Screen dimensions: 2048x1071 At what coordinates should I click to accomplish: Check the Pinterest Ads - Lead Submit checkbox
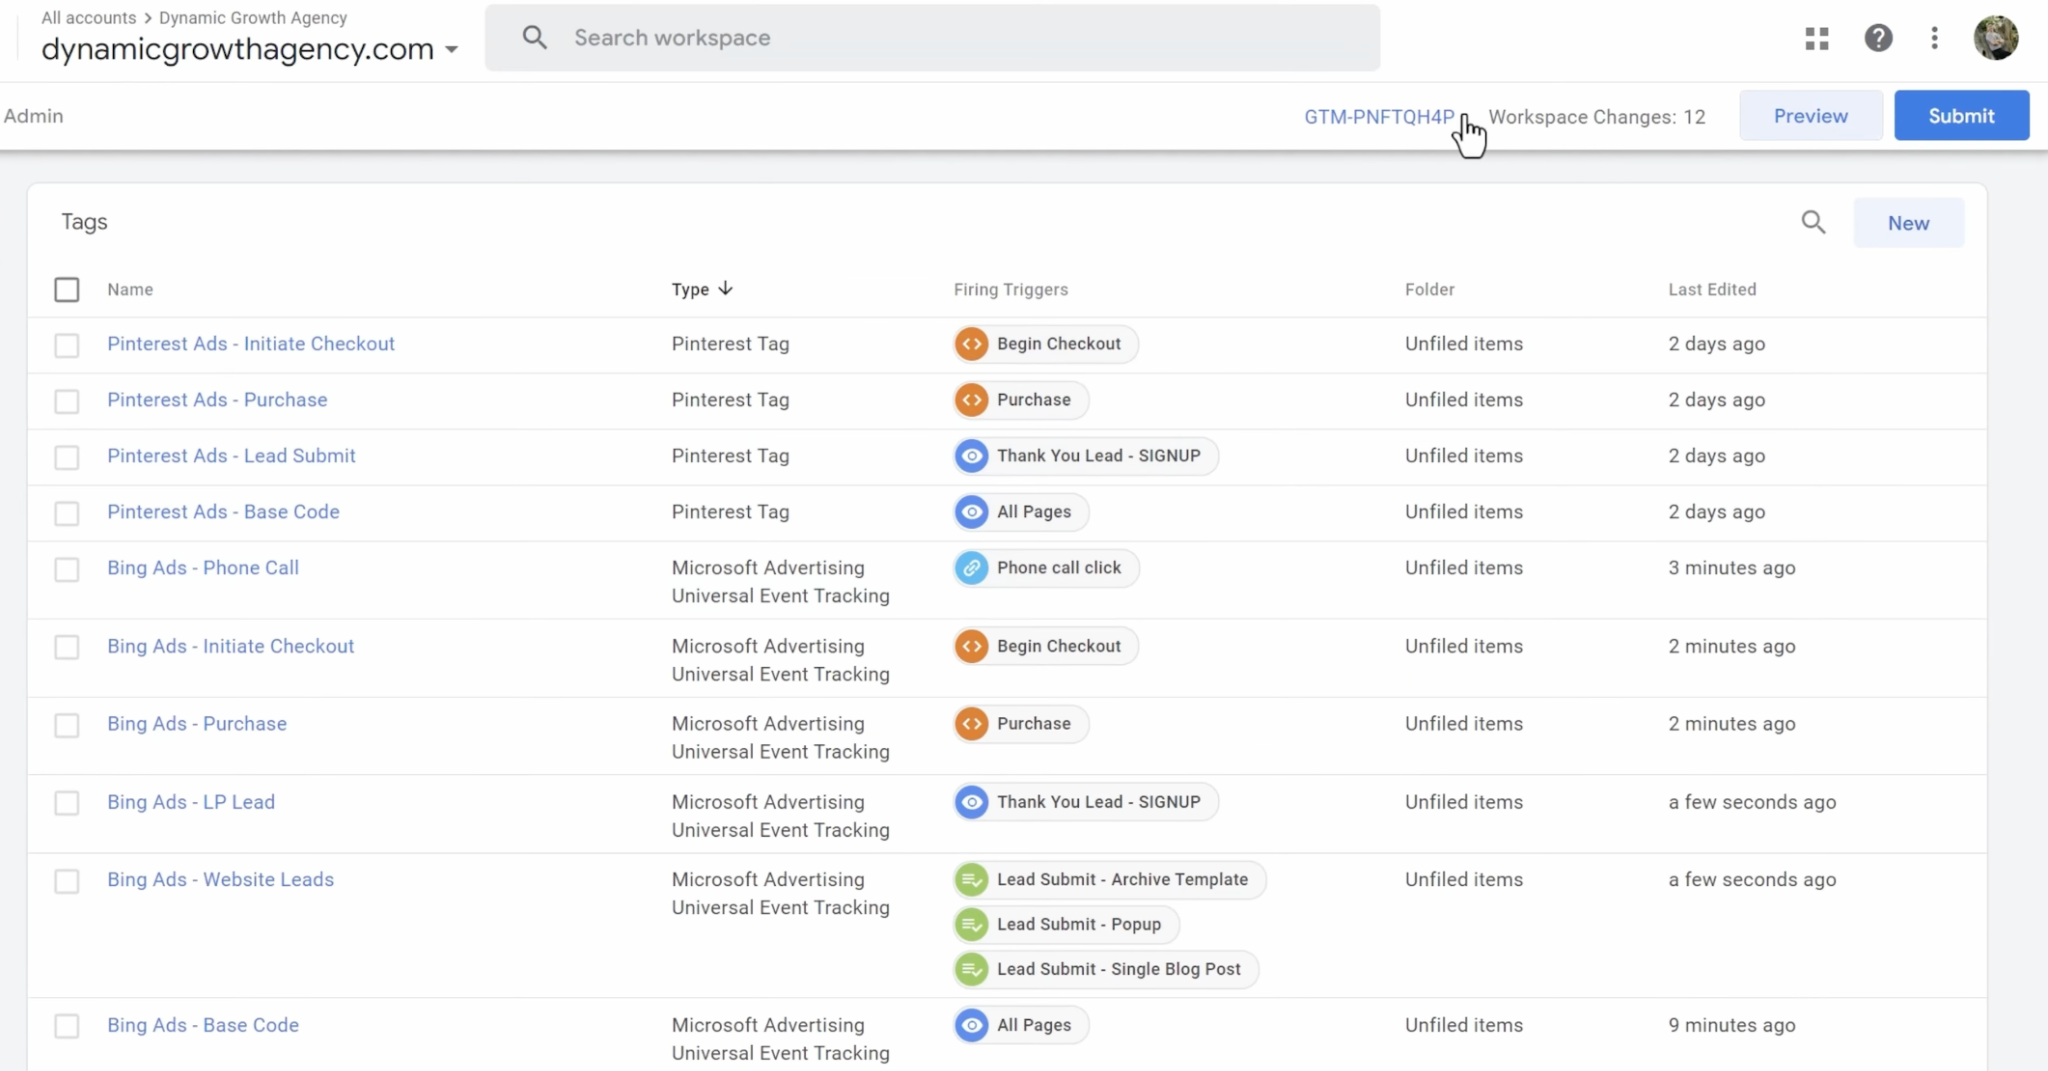pos(67,457)
